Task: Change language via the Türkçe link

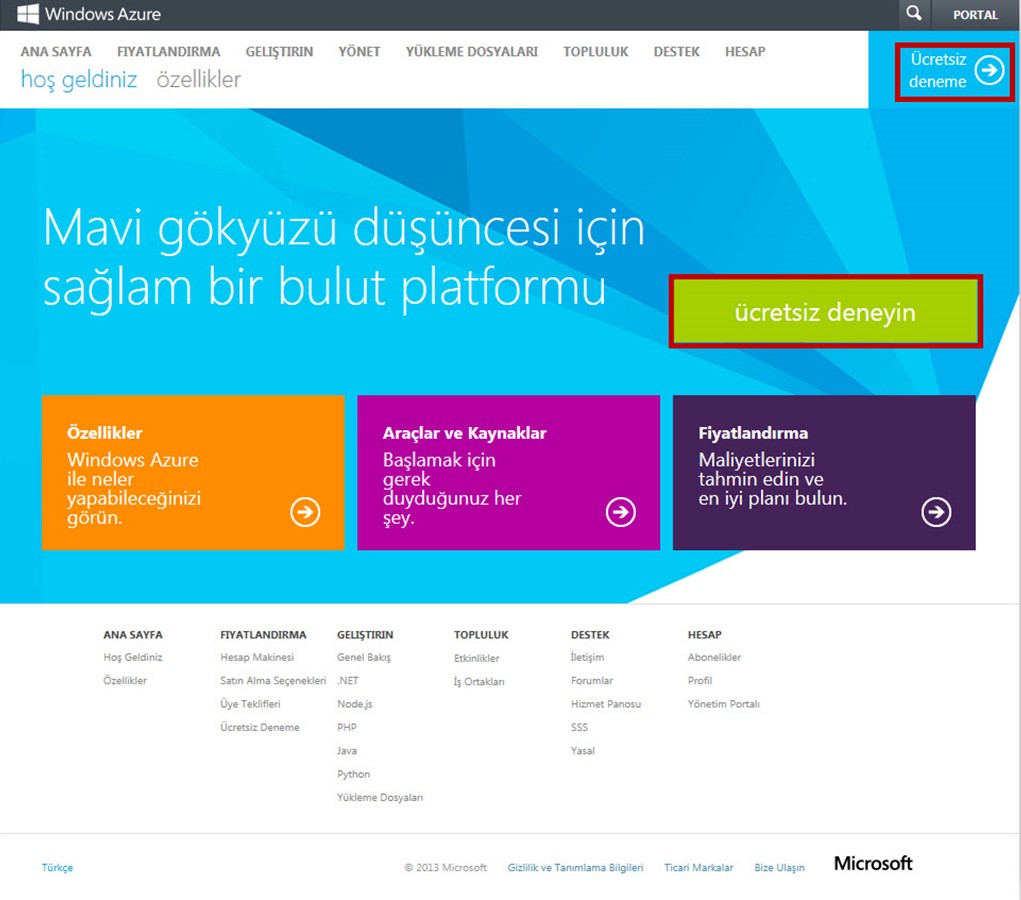Action: (x=57, y=867)
